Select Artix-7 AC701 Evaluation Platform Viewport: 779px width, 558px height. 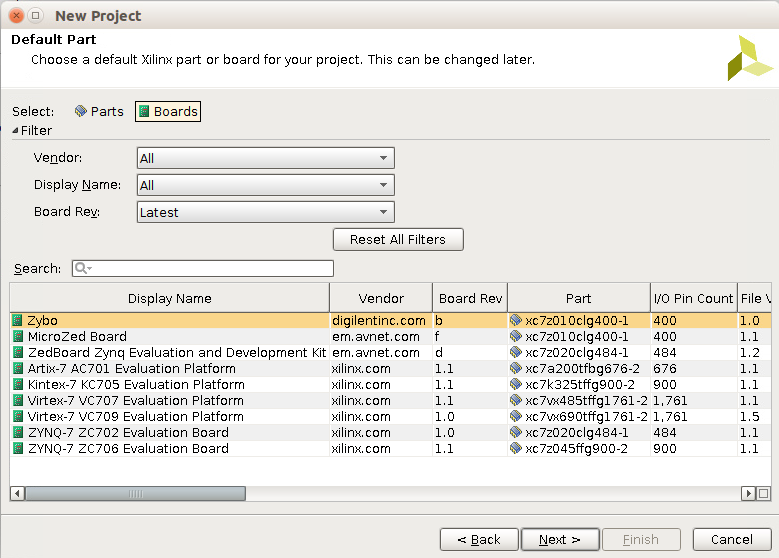coord(390,368)
